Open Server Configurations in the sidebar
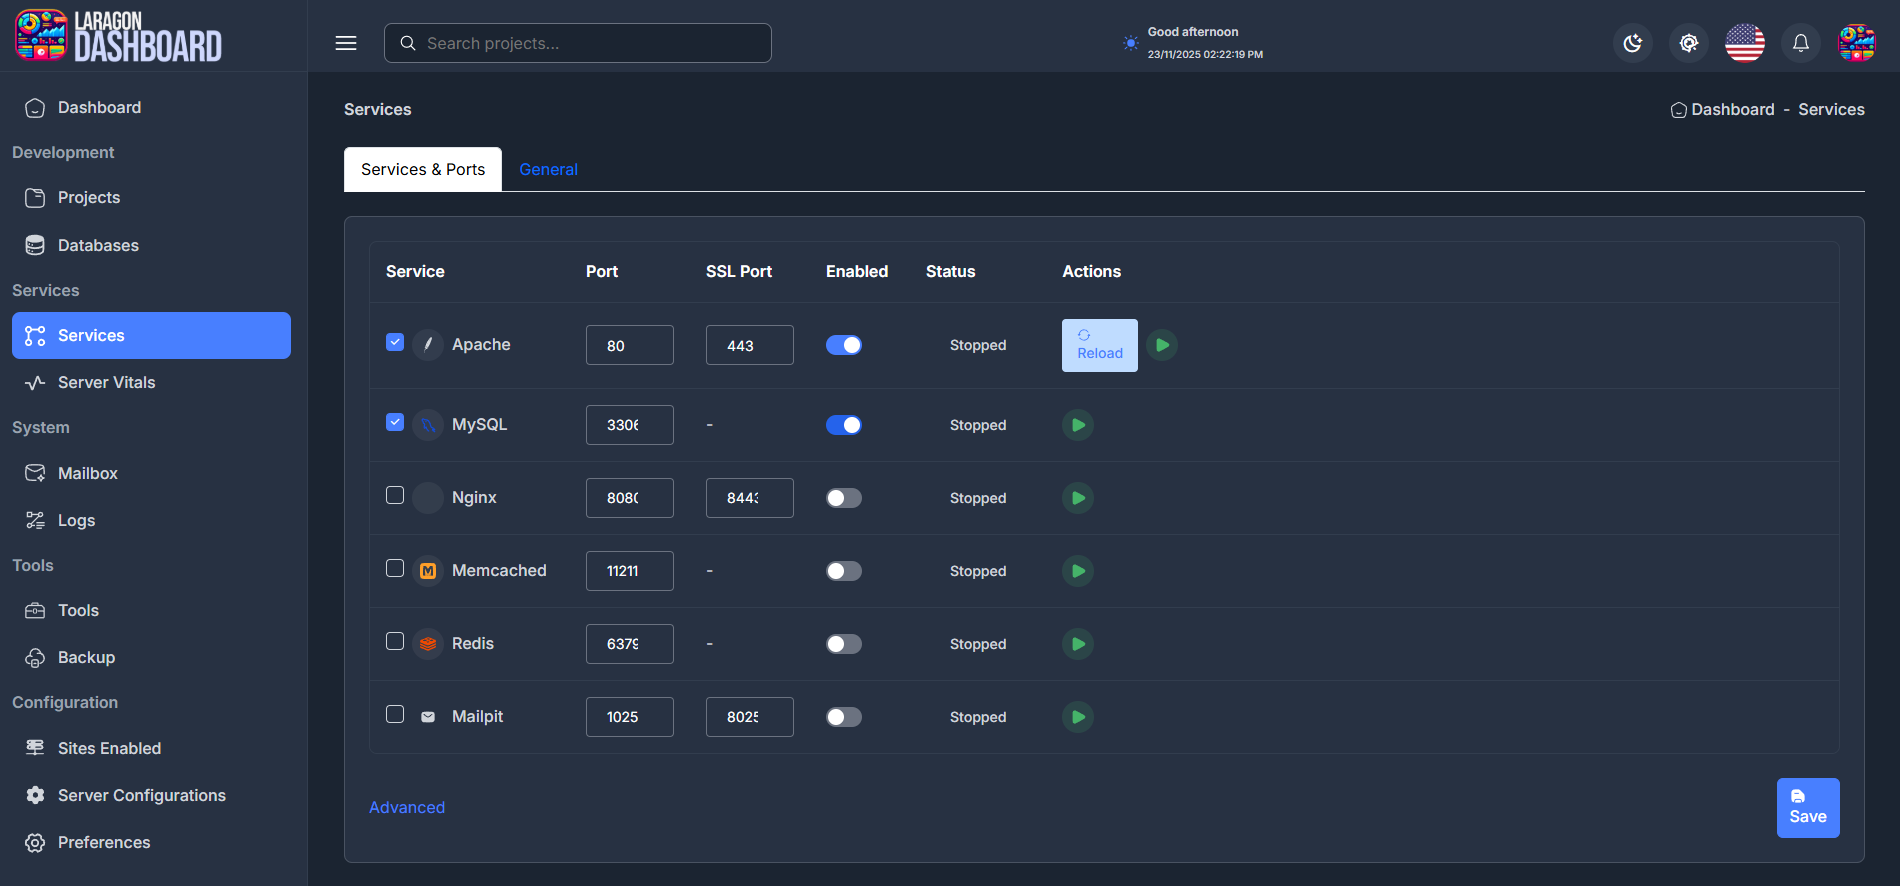Viewport: 1900px width, 886px height. [151, 795]
